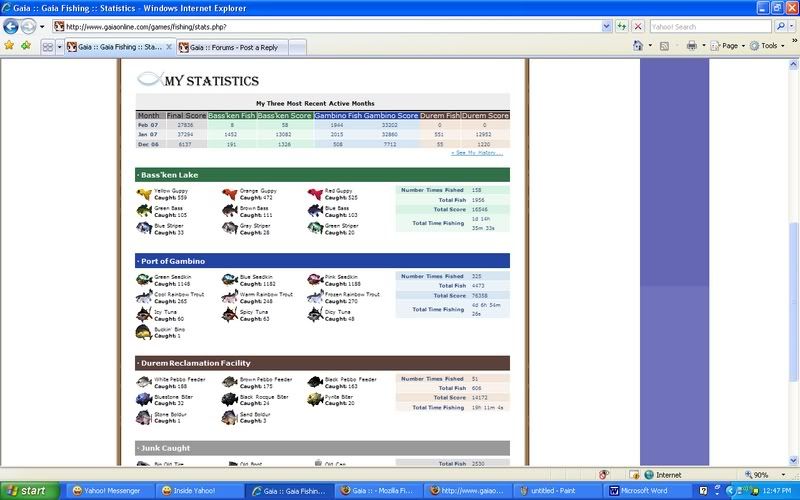Click the Add to Favorites icon
The width and height of the screenshot is (800, 500).
tap(26, 46)
